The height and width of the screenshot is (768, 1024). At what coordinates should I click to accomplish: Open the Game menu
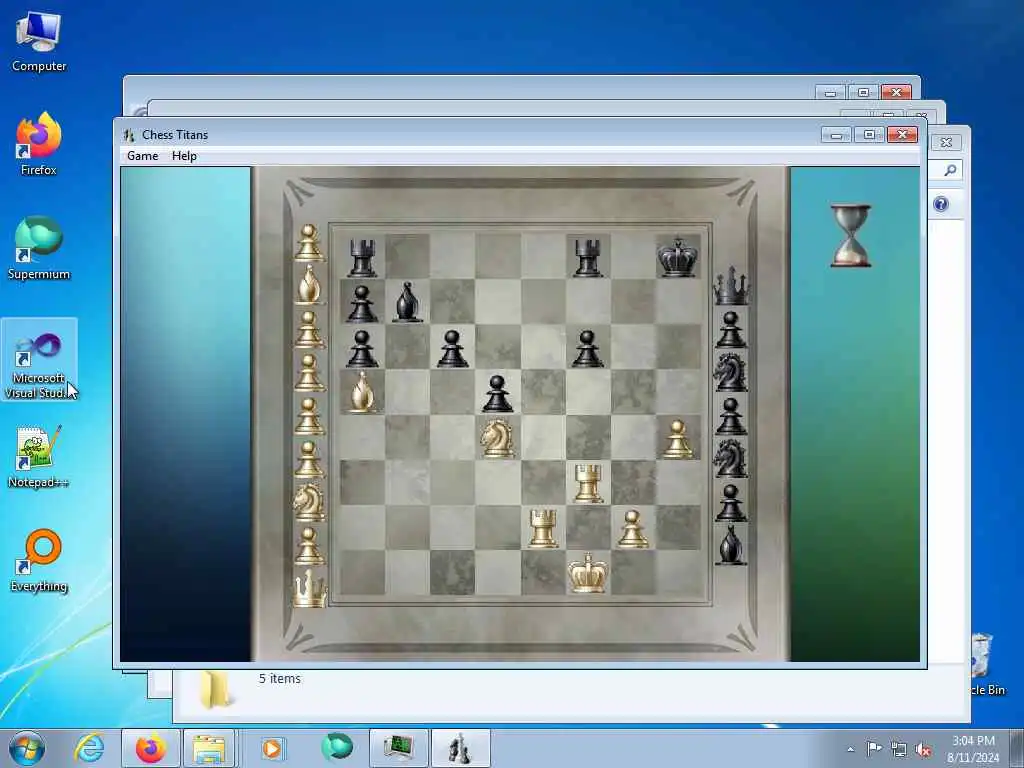[142, 156]
